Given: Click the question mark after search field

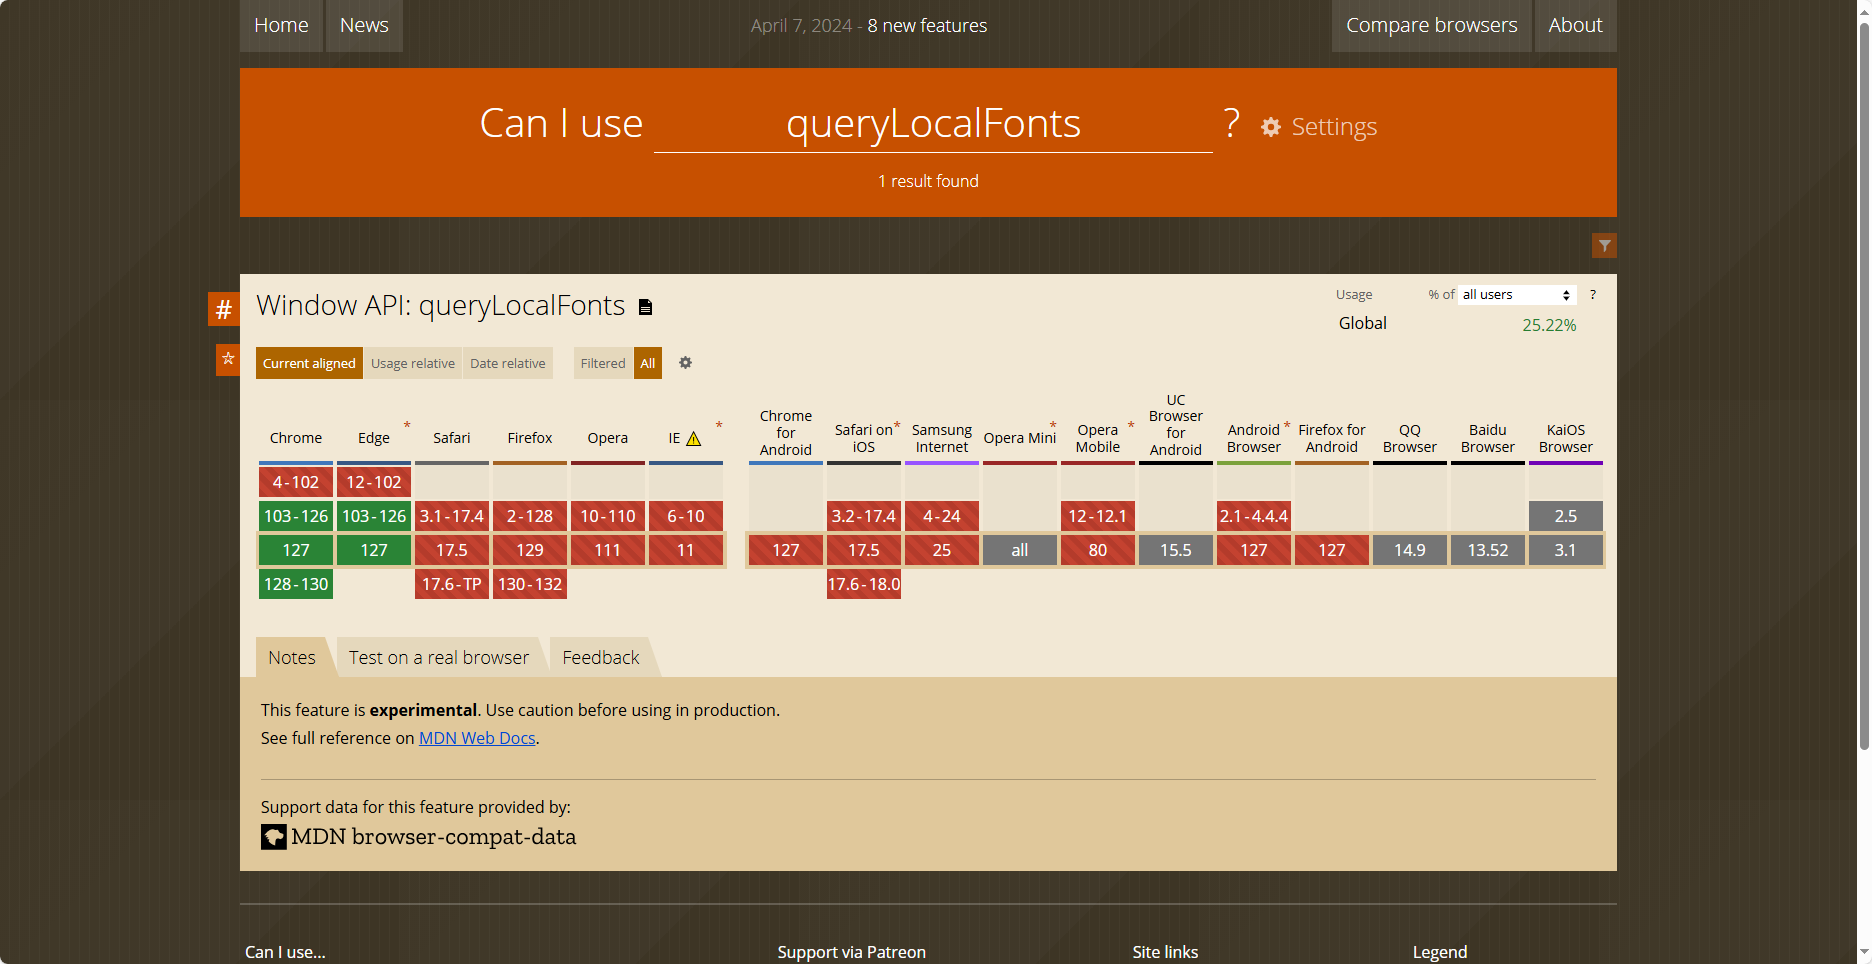Looking at the screenshot, I should click(1232, 124).
